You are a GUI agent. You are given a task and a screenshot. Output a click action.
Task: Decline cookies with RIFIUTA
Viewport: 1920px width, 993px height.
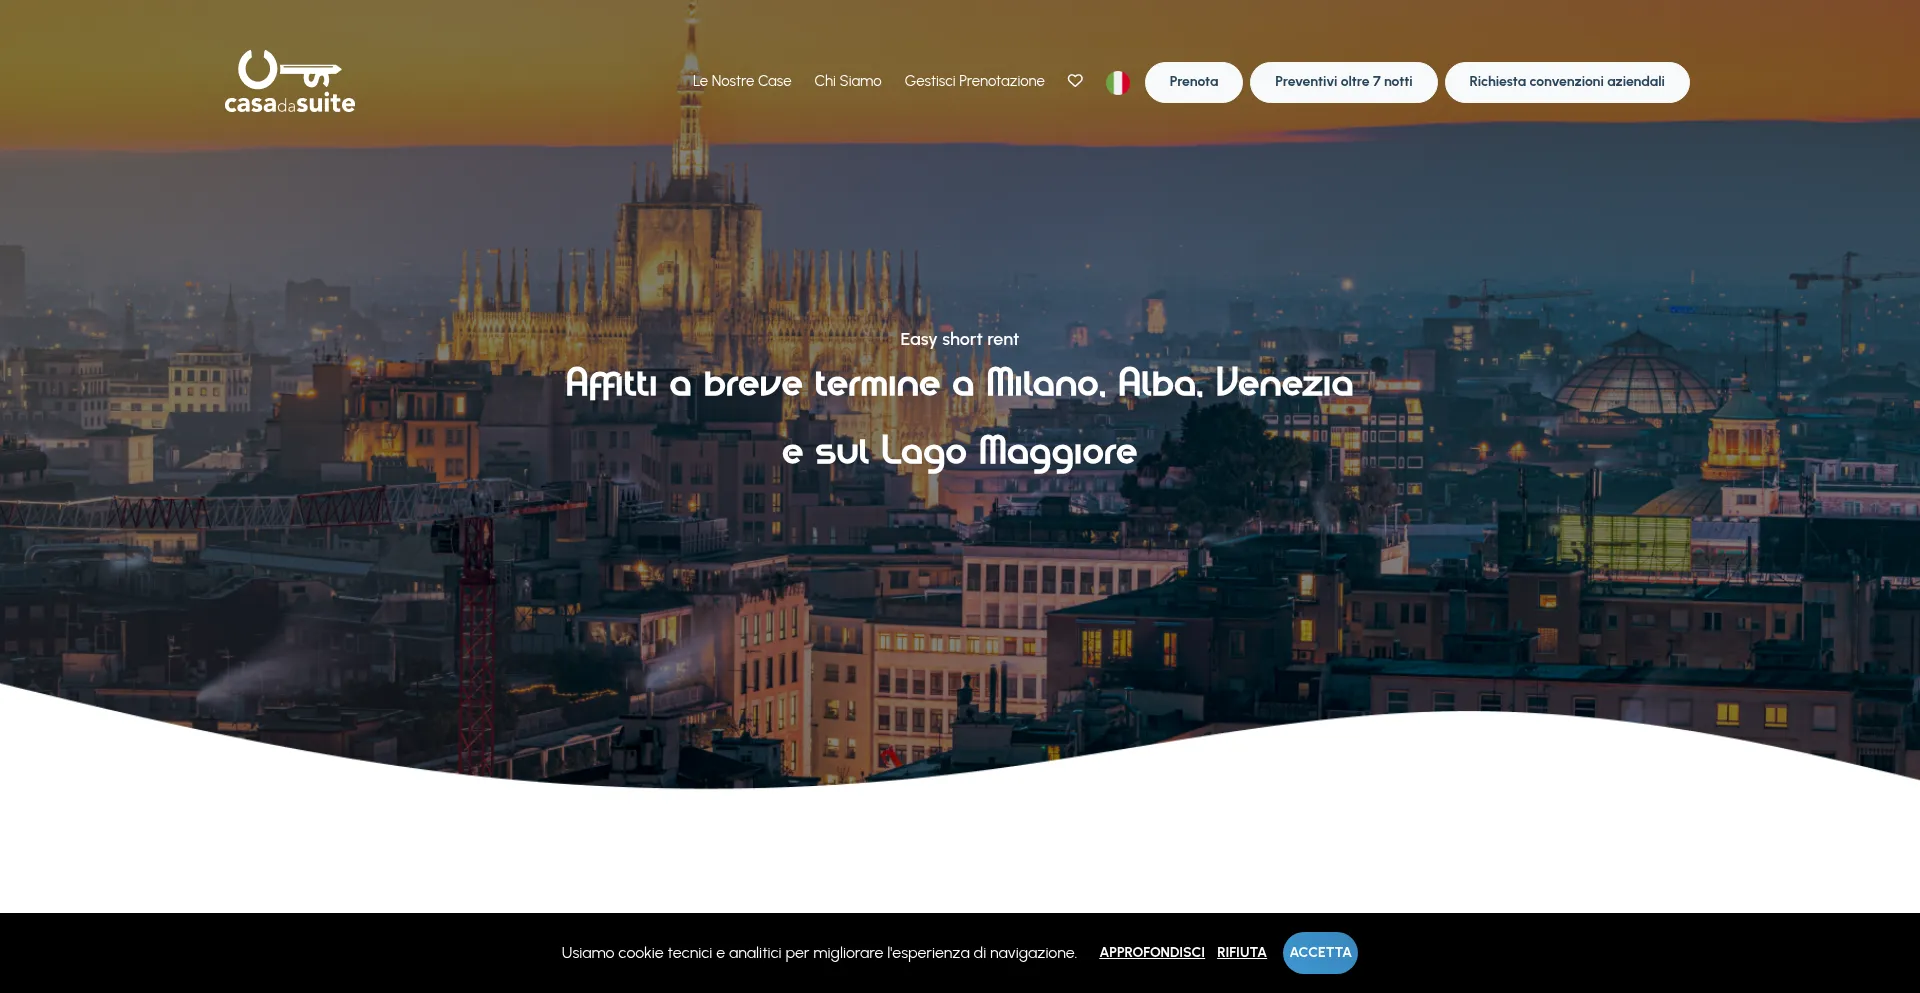[1241, 952]
